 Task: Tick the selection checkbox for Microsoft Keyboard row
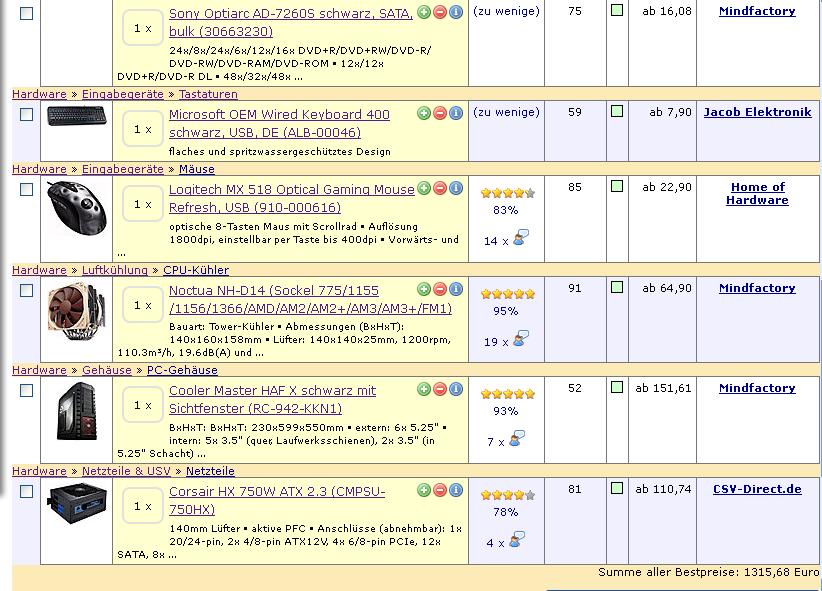point(26,114)
